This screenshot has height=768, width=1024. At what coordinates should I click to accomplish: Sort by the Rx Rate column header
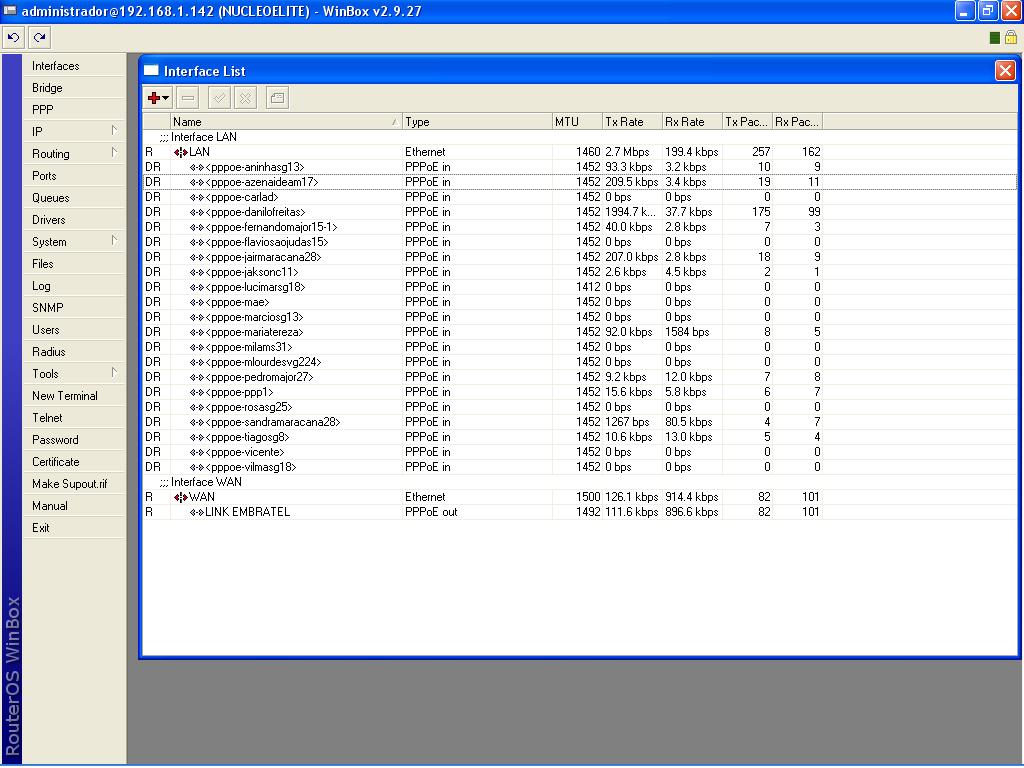(x=692, y=121)
